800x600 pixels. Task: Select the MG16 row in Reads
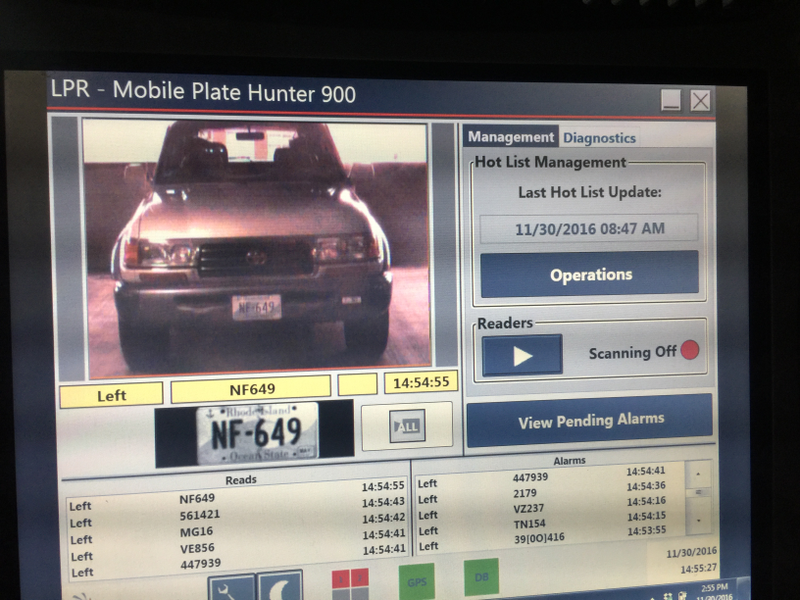click(237, 530)
